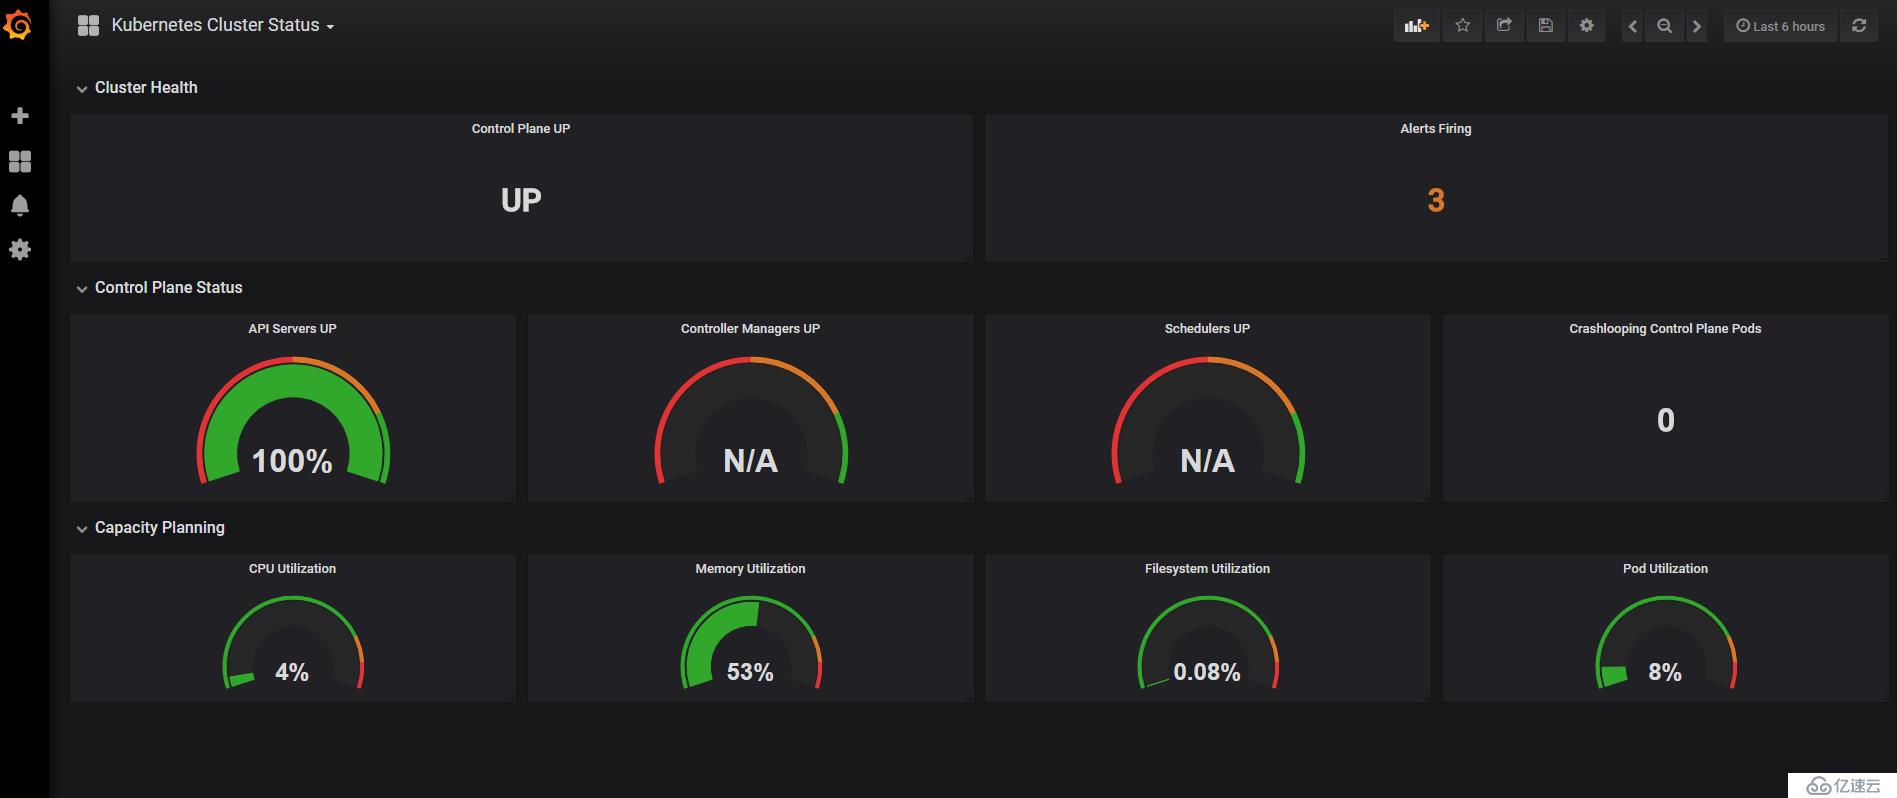Click the Schedulers N/A gauge
This screenshot has height=798, width=1897.
[1208, 422]
